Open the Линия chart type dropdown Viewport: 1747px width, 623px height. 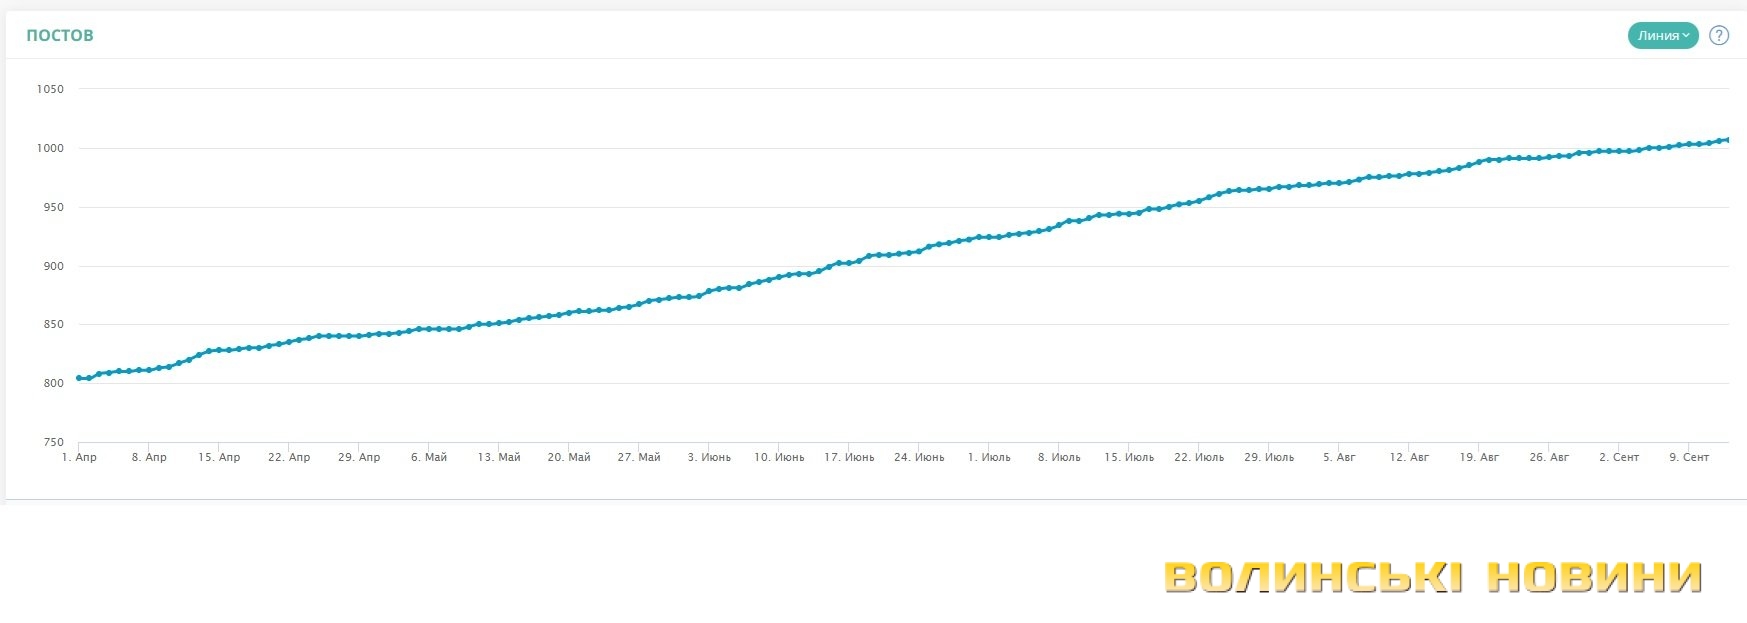point(1662,36)
